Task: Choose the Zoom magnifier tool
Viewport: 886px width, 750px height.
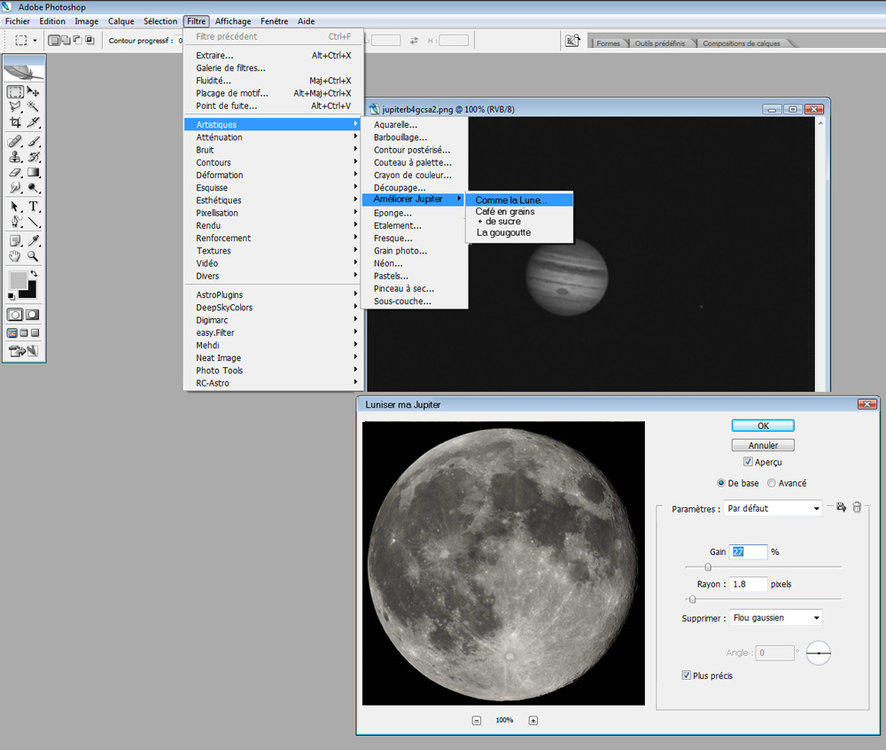Action: (33, 256)
